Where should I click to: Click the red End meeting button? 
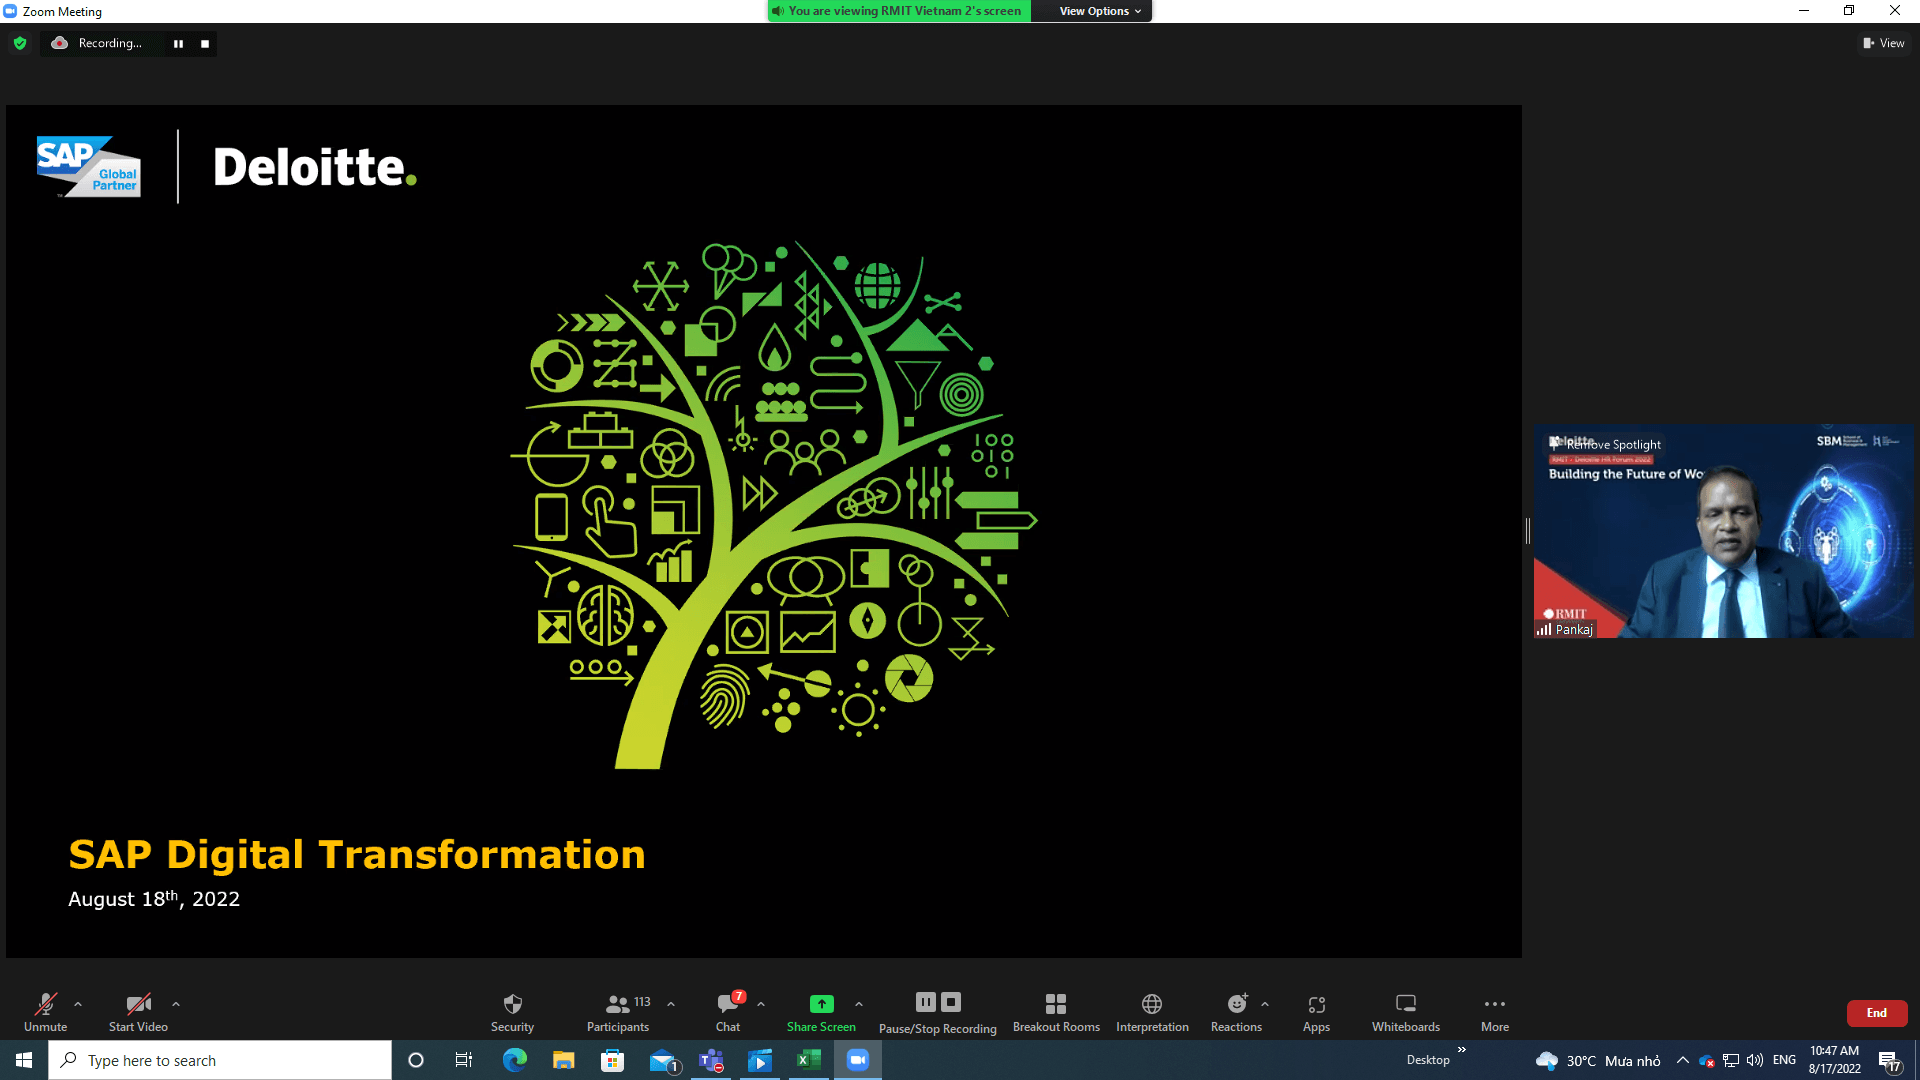[1877, 1013]
